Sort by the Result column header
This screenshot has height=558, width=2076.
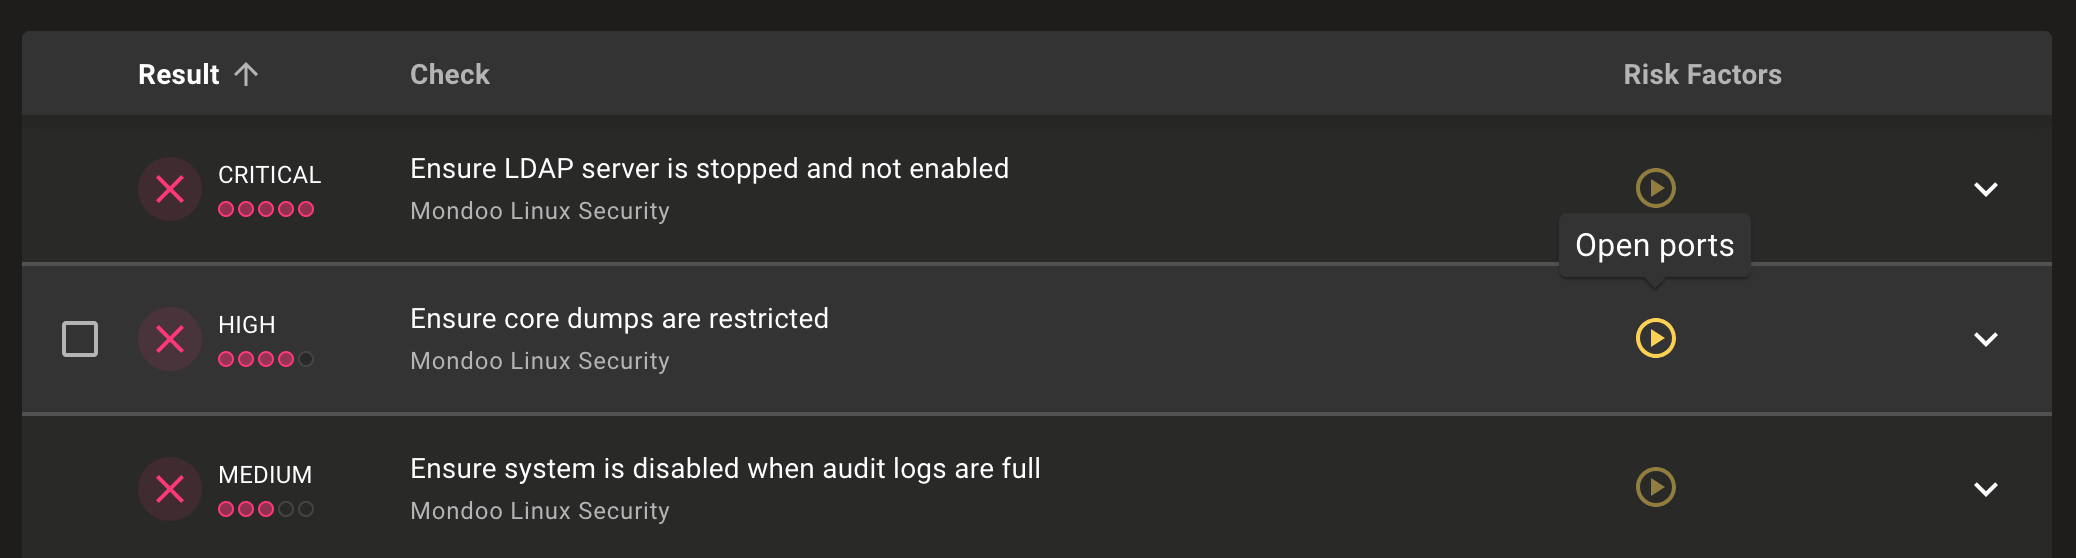178,74
